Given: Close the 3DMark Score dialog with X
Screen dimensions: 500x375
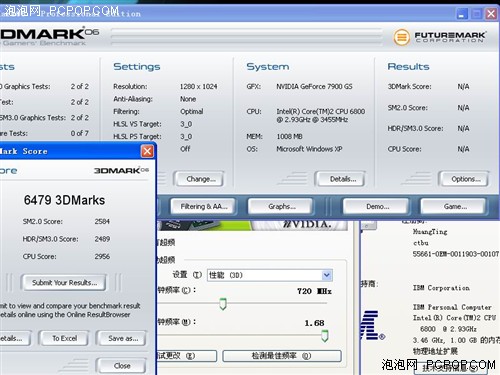Looking at the screenshot, I should [x=147, y=151].
